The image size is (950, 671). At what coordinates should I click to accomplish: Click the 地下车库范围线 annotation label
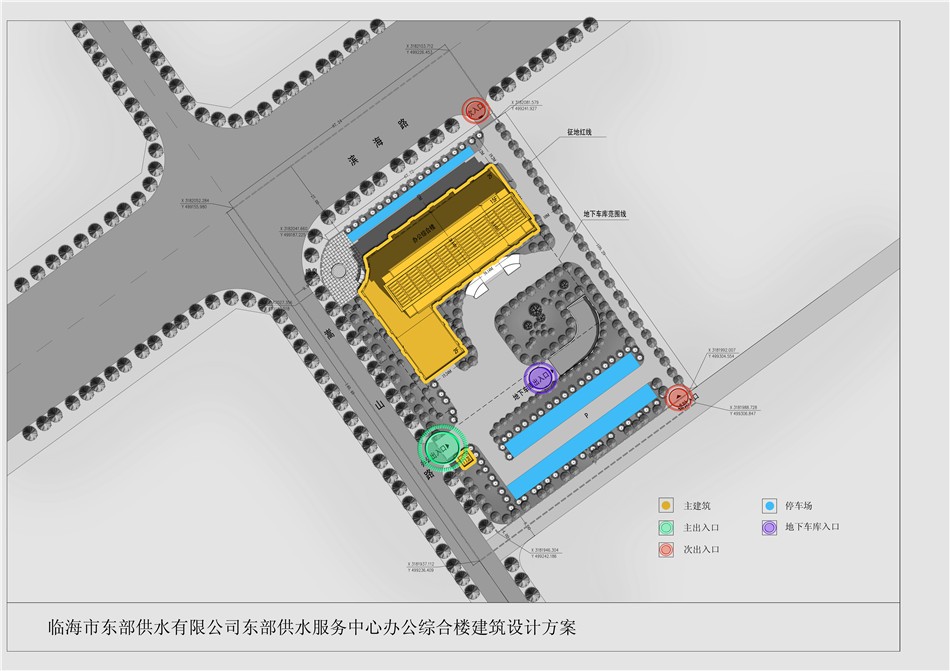point(605,214)
